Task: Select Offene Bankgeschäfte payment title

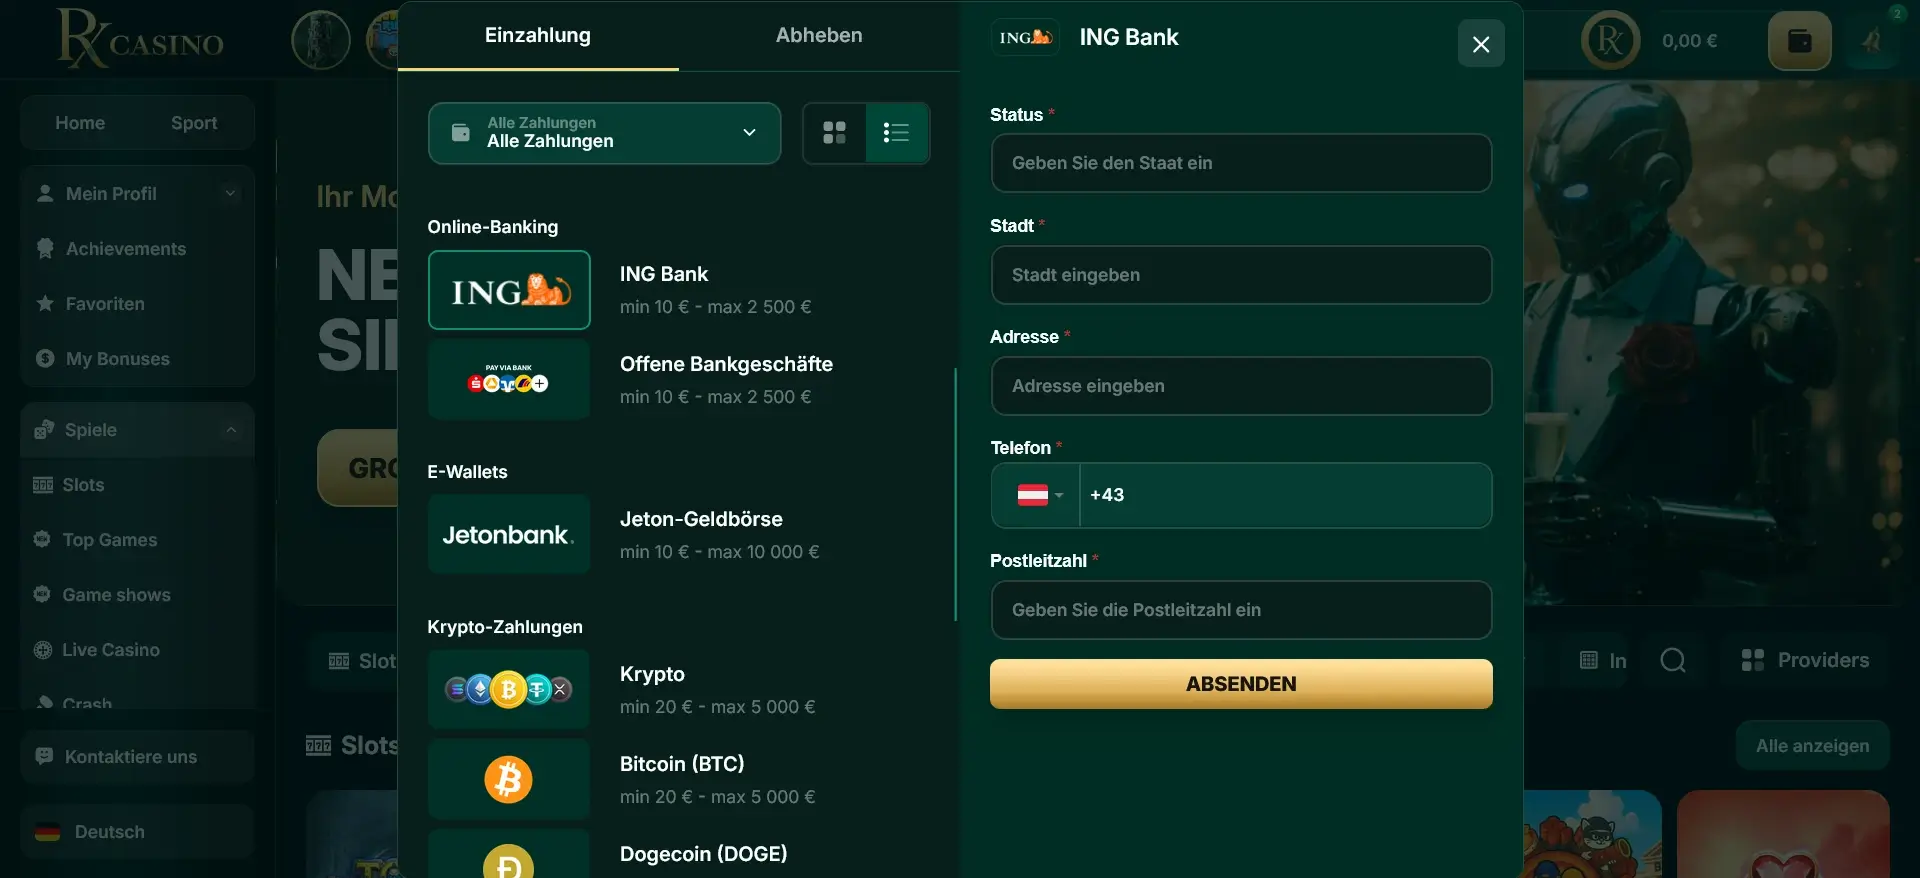Action: click(726, 364)
